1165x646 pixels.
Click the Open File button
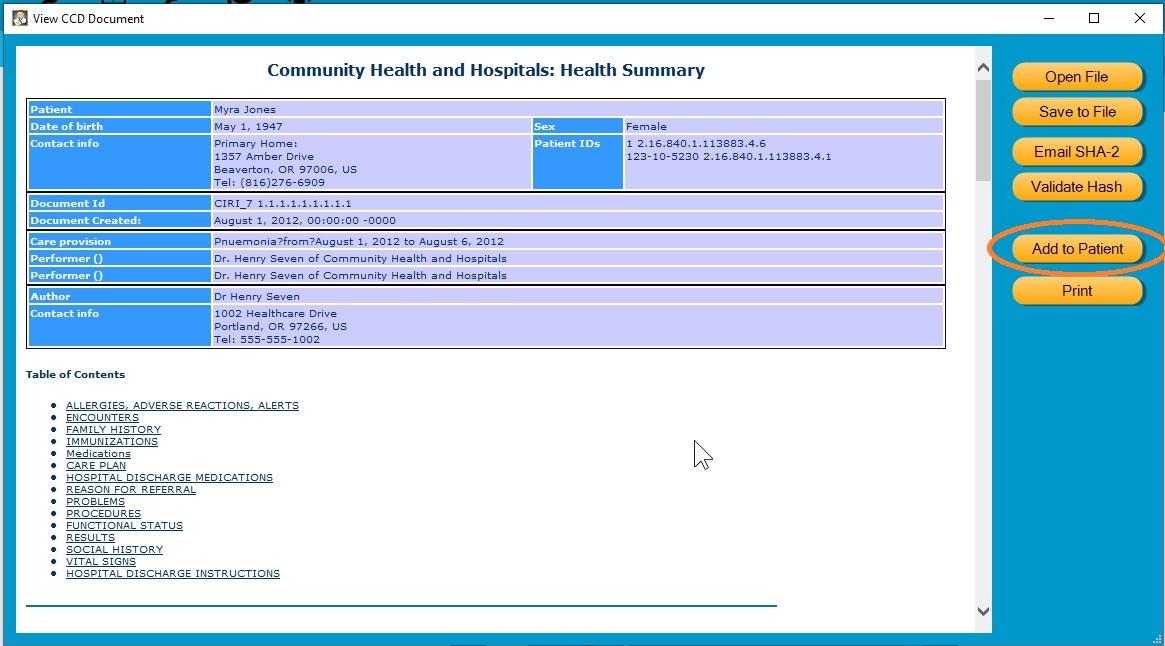click(x=1077, y=77)
